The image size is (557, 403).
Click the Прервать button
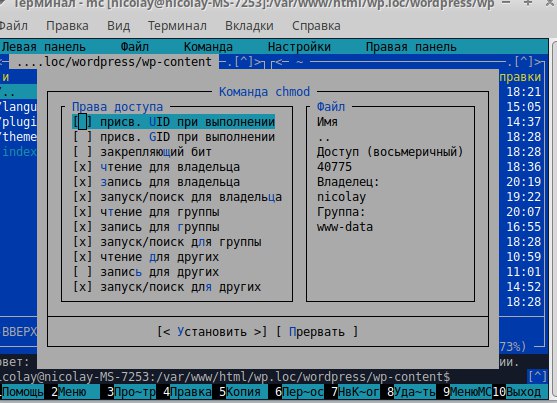(x=317, y=332)
